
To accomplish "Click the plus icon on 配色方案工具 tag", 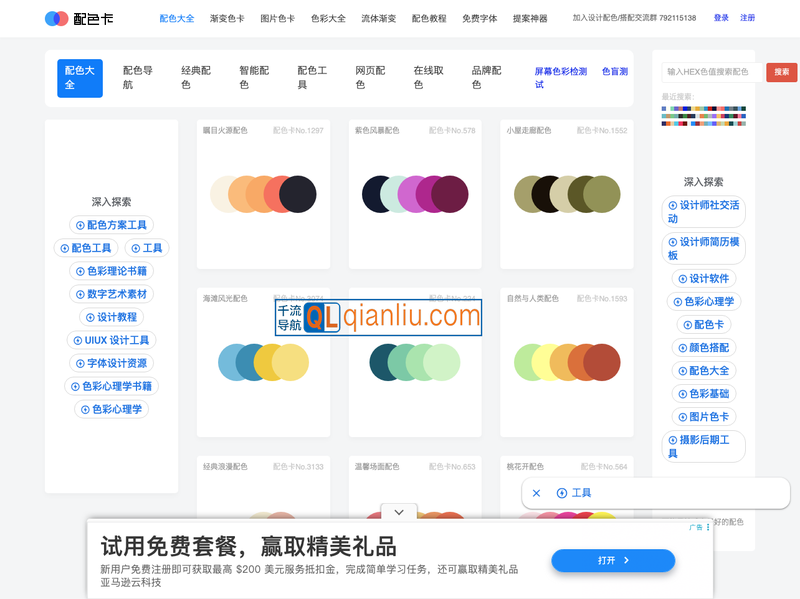I will [x=79, y=225].
